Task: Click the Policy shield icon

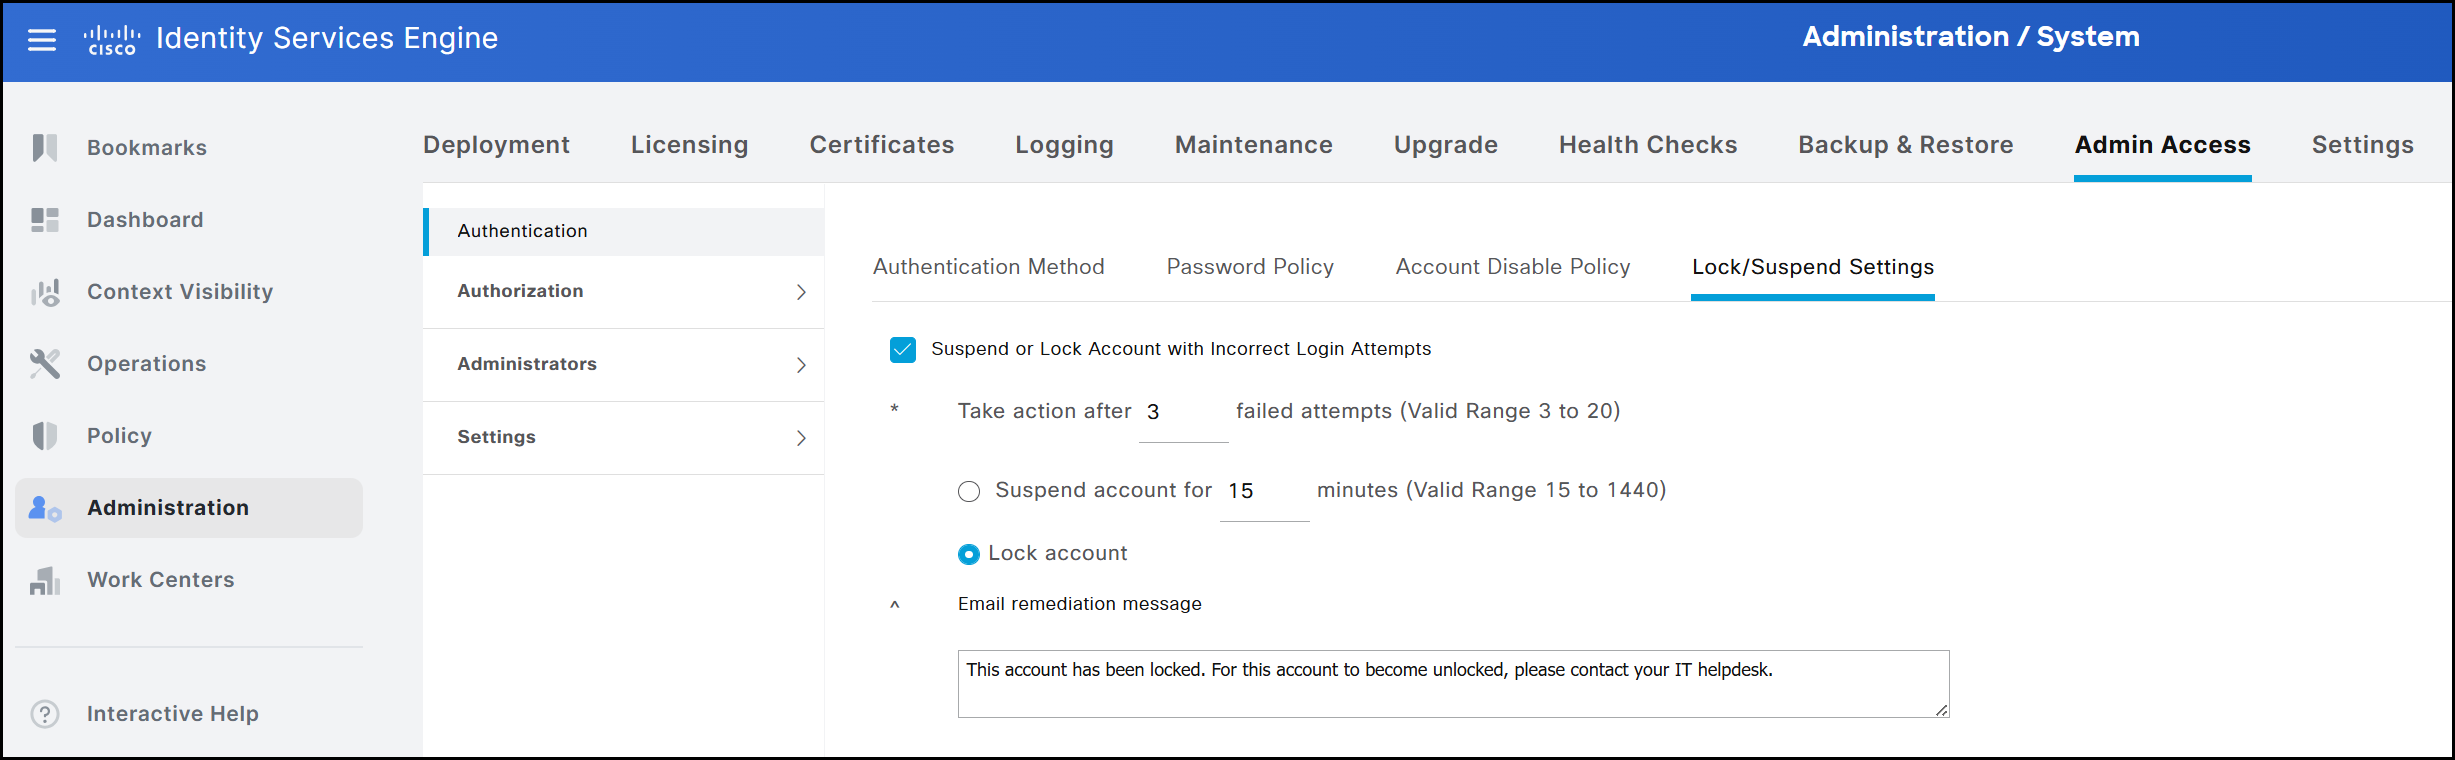Action: [x=45, y=436]
